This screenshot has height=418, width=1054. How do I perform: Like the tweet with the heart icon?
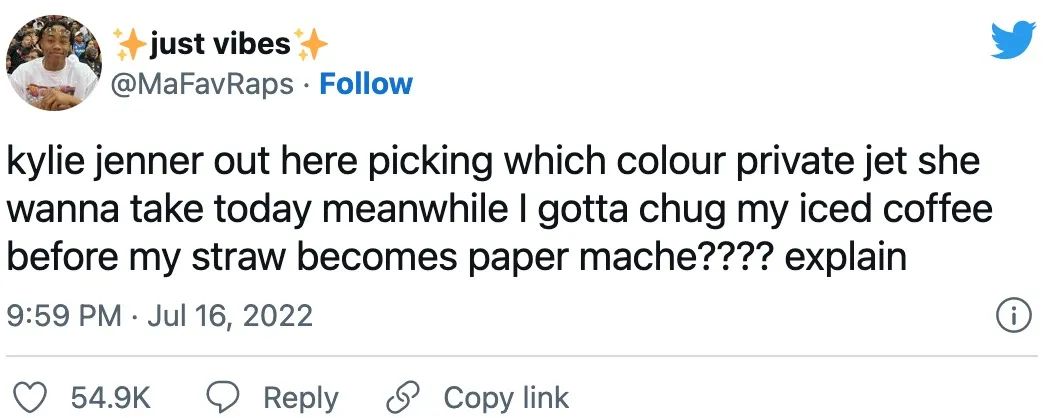35,397
